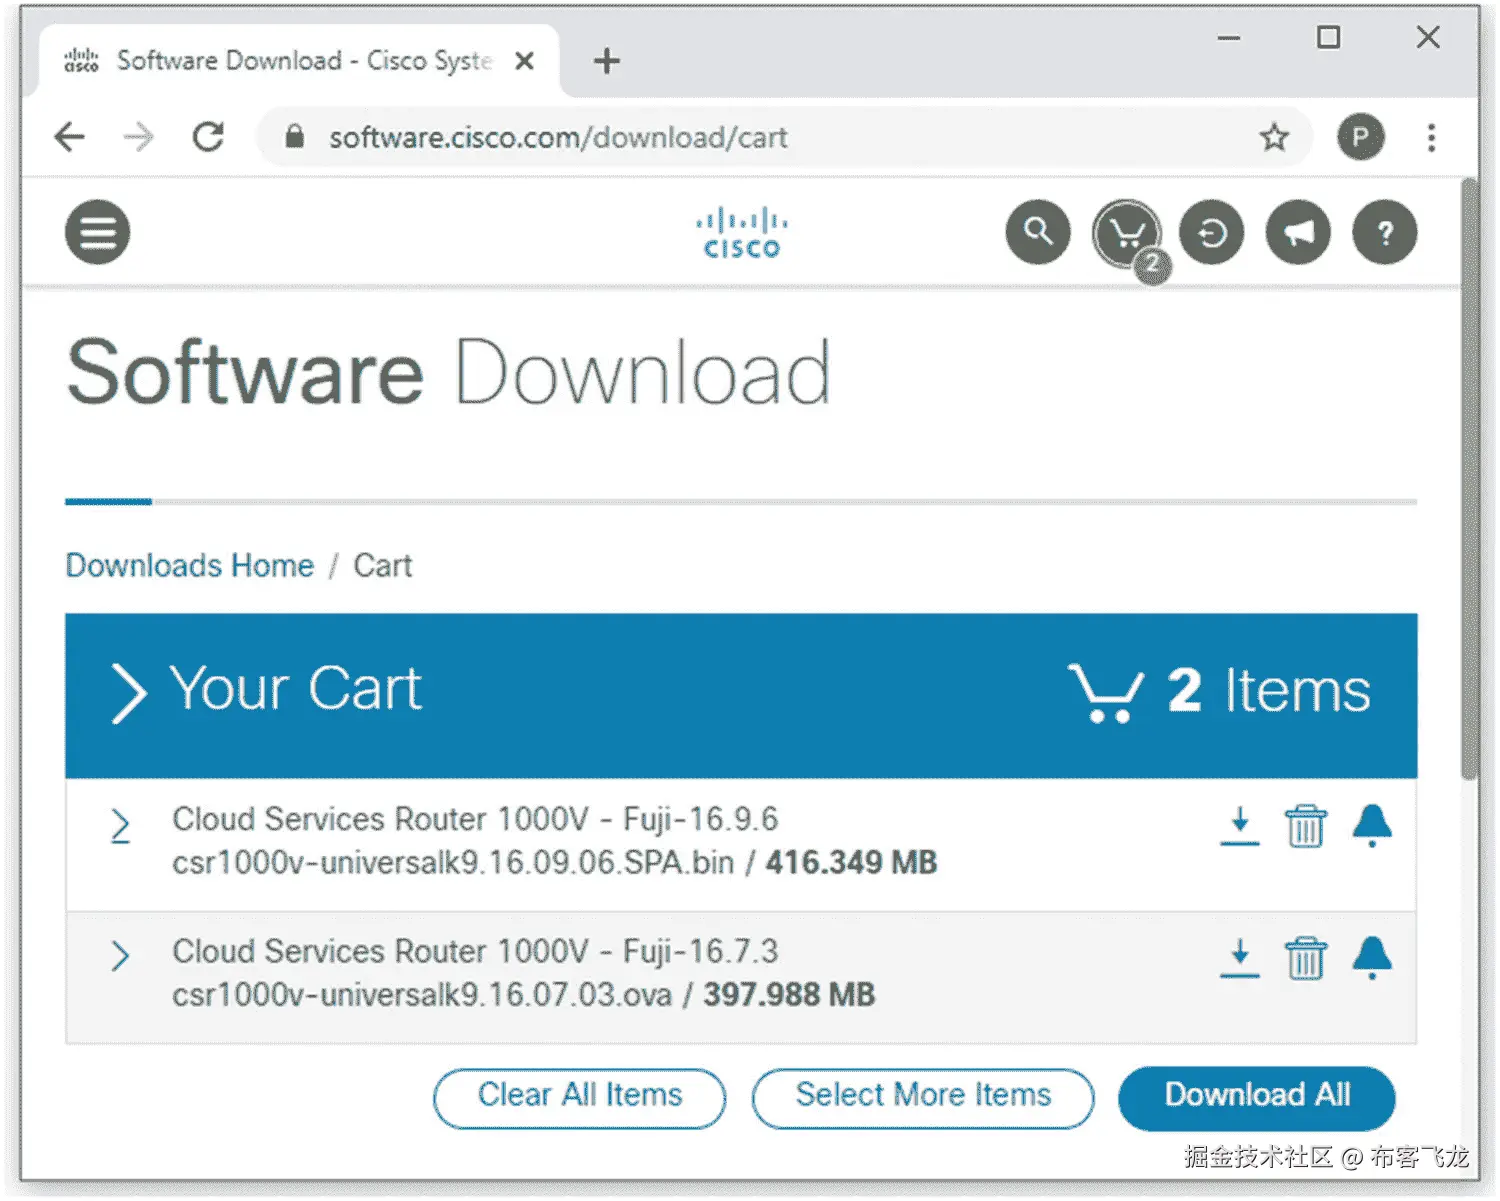The width and height of the screenshot is (1500, 1201).
Task: Open a new browser tab
Action: [x=606, y=61]
